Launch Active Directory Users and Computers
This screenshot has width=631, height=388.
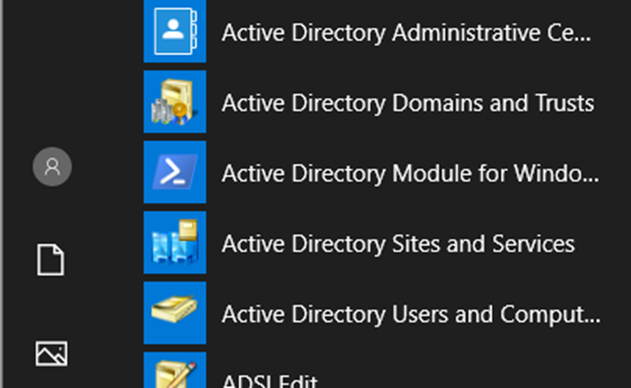click(373, 313)
